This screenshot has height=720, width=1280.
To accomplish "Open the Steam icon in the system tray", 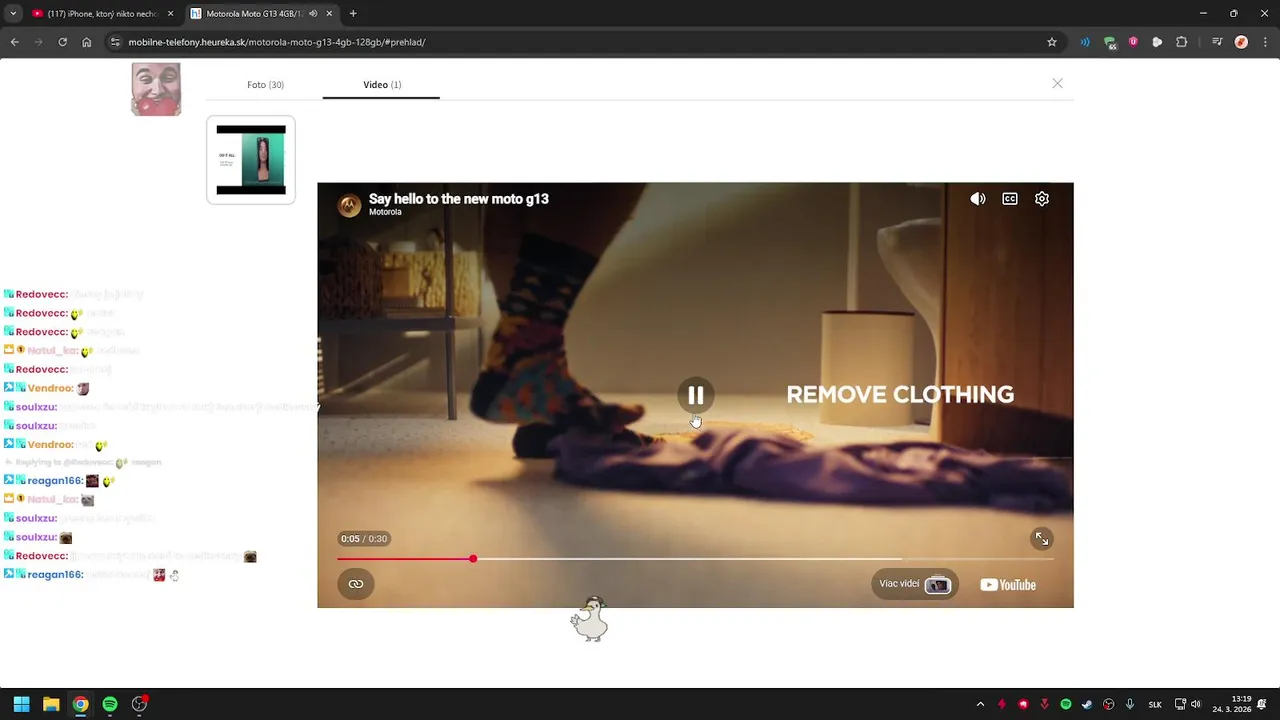I will [1087, 704].
